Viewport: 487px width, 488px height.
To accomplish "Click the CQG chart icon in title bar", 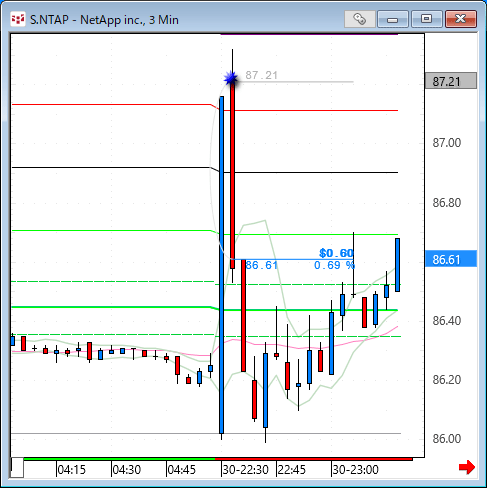I will pos(18,19).
